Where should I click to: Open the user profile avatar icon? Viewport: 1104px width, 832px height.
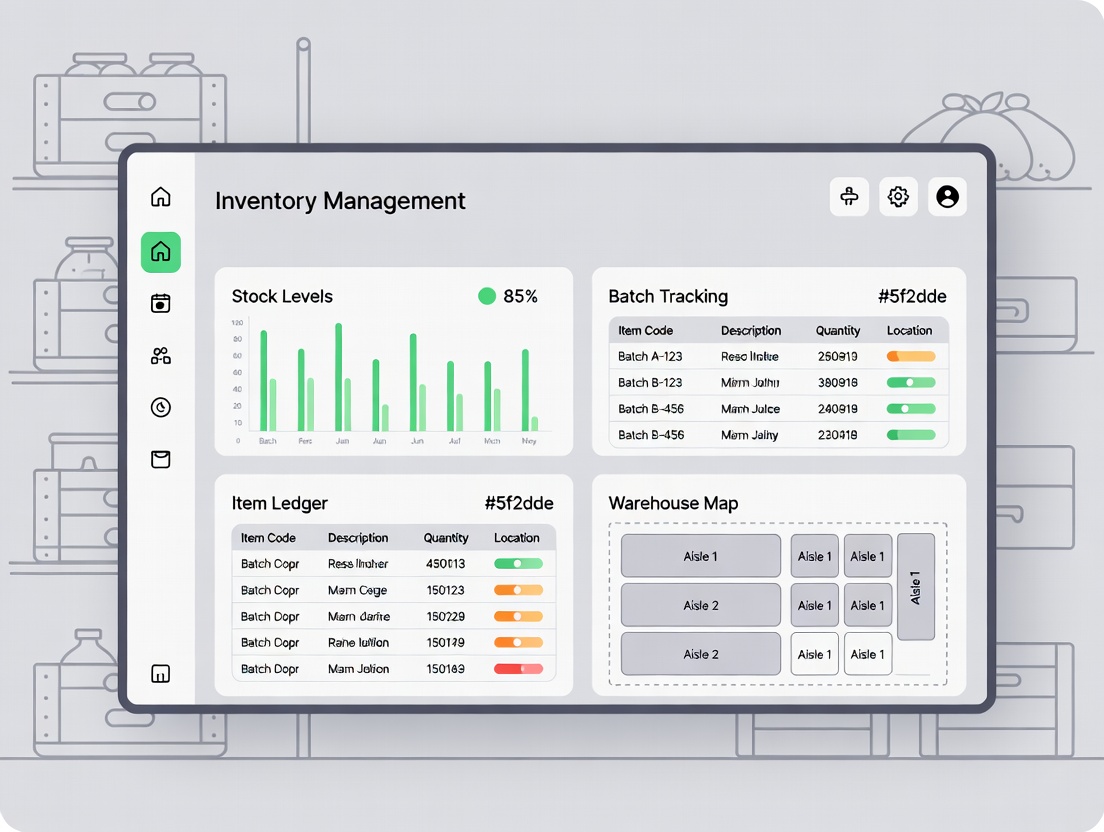947,197
